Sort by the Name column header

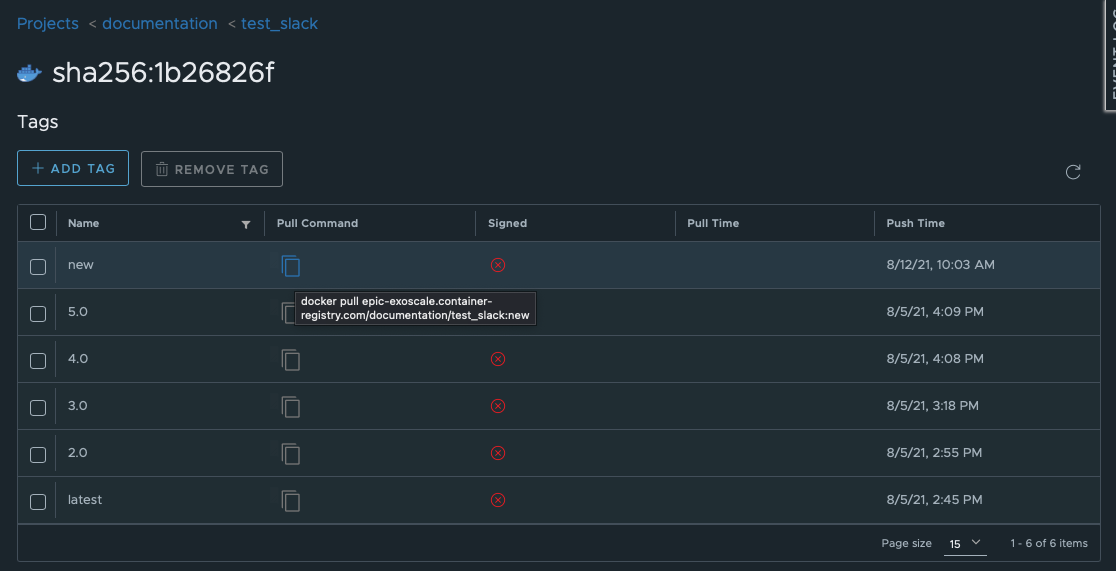83,223
